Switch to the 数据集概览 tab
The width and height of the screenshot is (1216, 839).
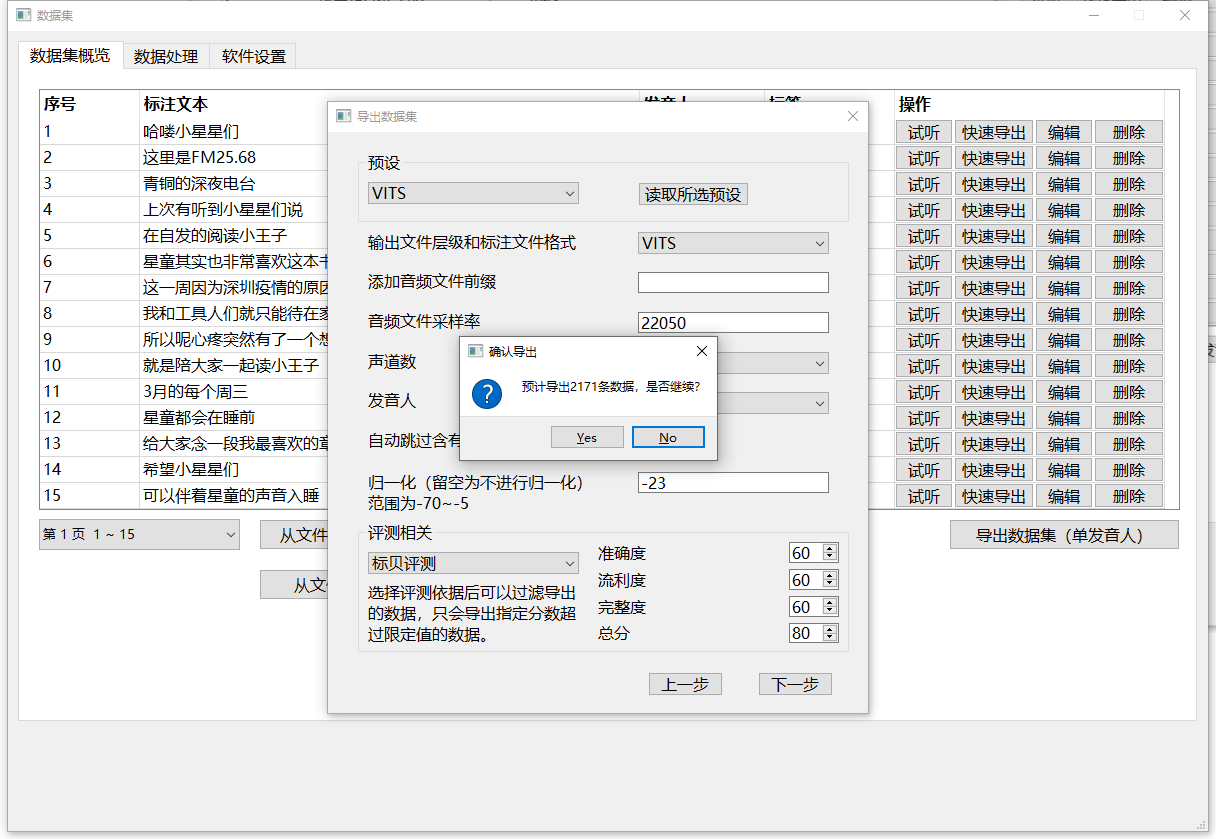70,55
